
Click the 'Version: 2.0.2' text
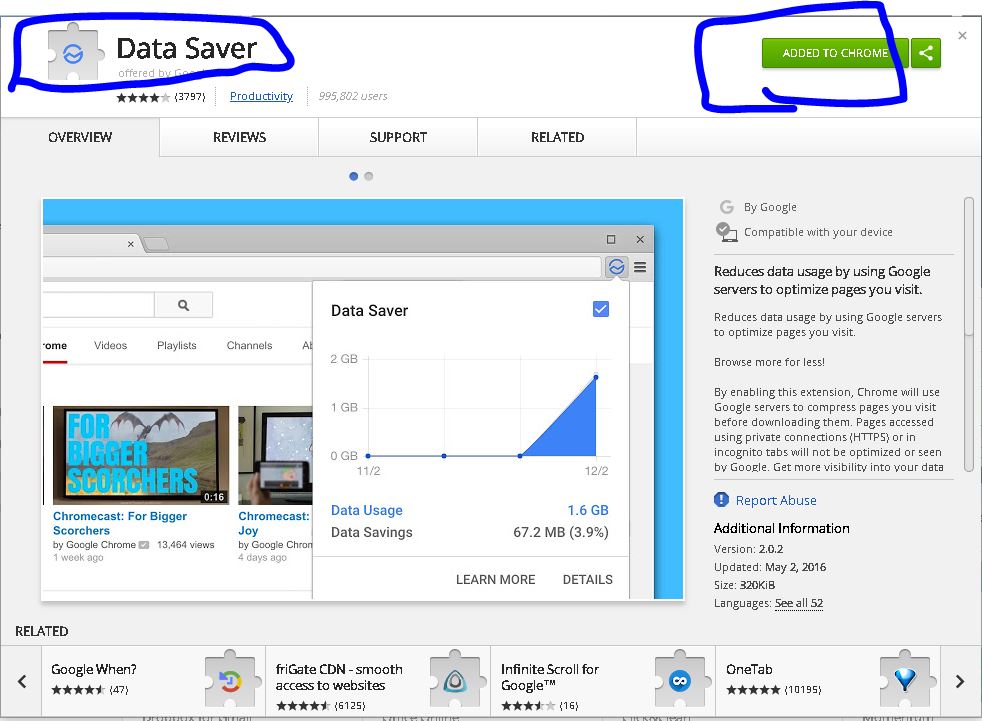(748, 549)
